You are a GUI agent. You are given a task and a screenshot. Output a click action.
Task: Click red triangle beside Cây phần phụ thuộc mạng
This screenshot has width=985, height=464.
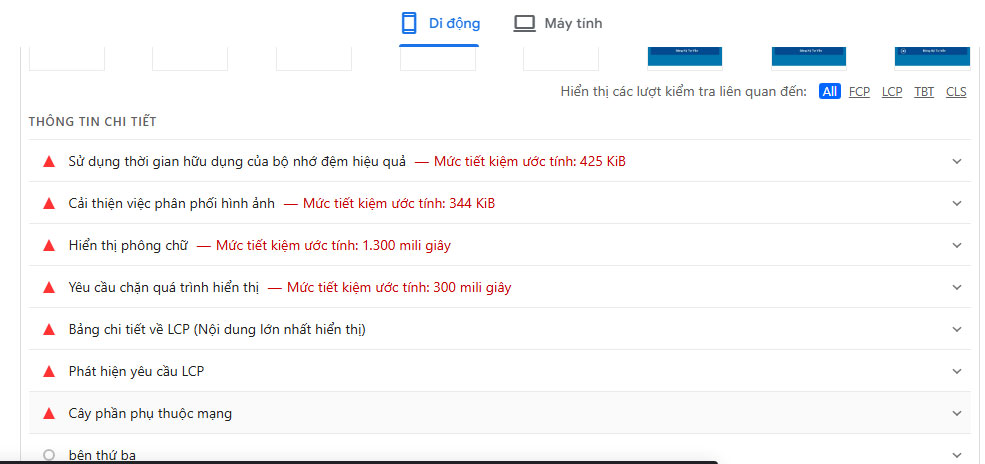click(x=49, y=413)
